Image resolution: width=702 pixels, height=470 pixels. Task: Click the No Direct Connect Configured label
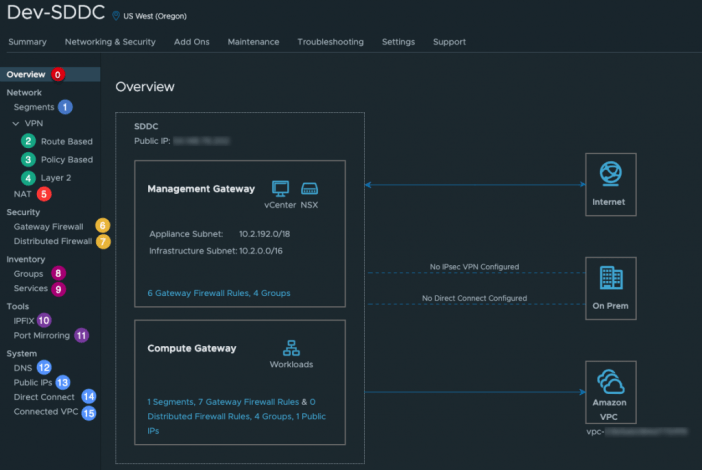[x=475, y=298]
